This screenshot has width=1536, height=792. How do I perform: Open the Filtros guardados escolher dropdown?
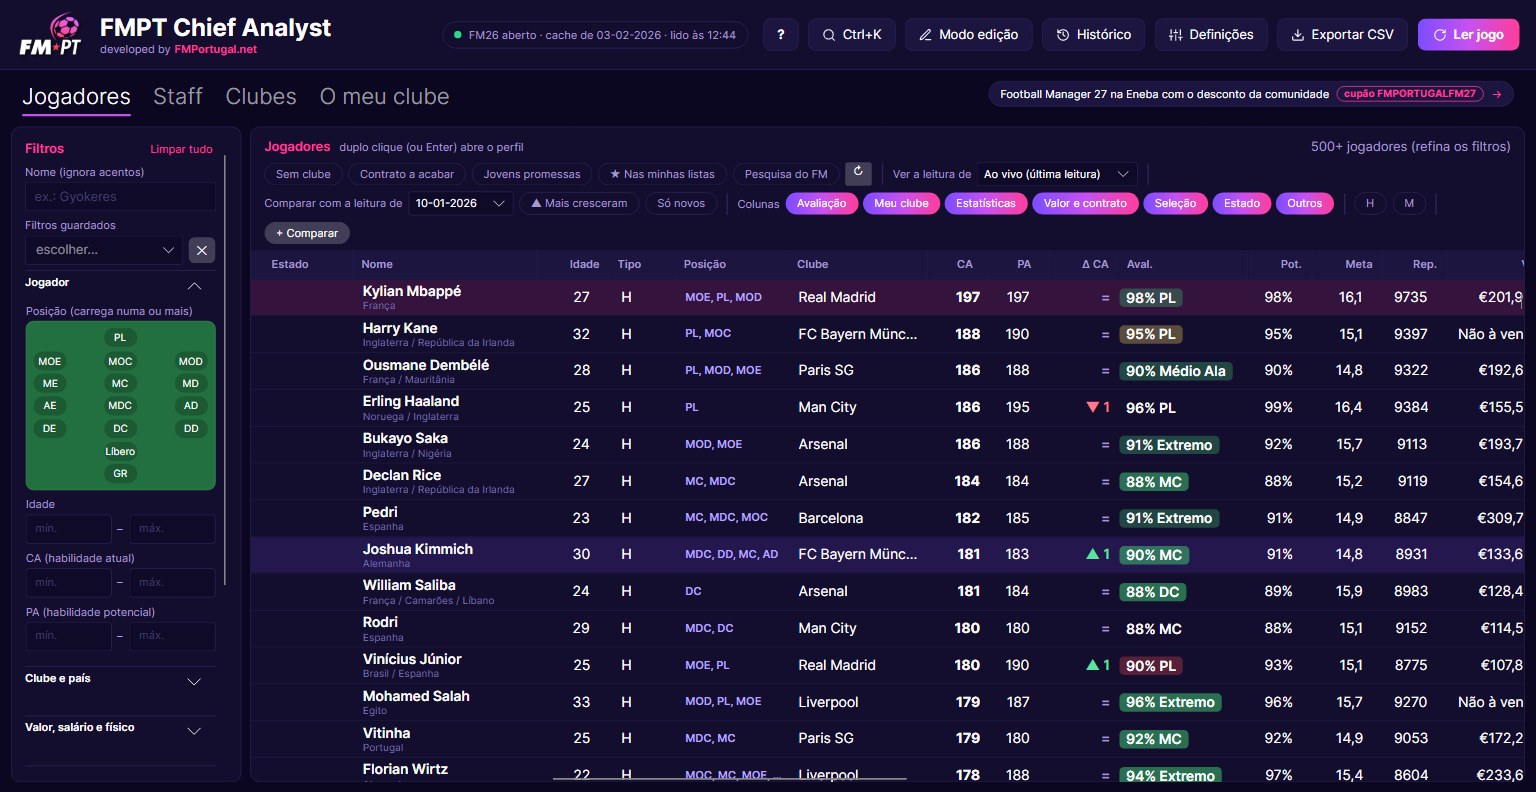[x=105, y=250]
